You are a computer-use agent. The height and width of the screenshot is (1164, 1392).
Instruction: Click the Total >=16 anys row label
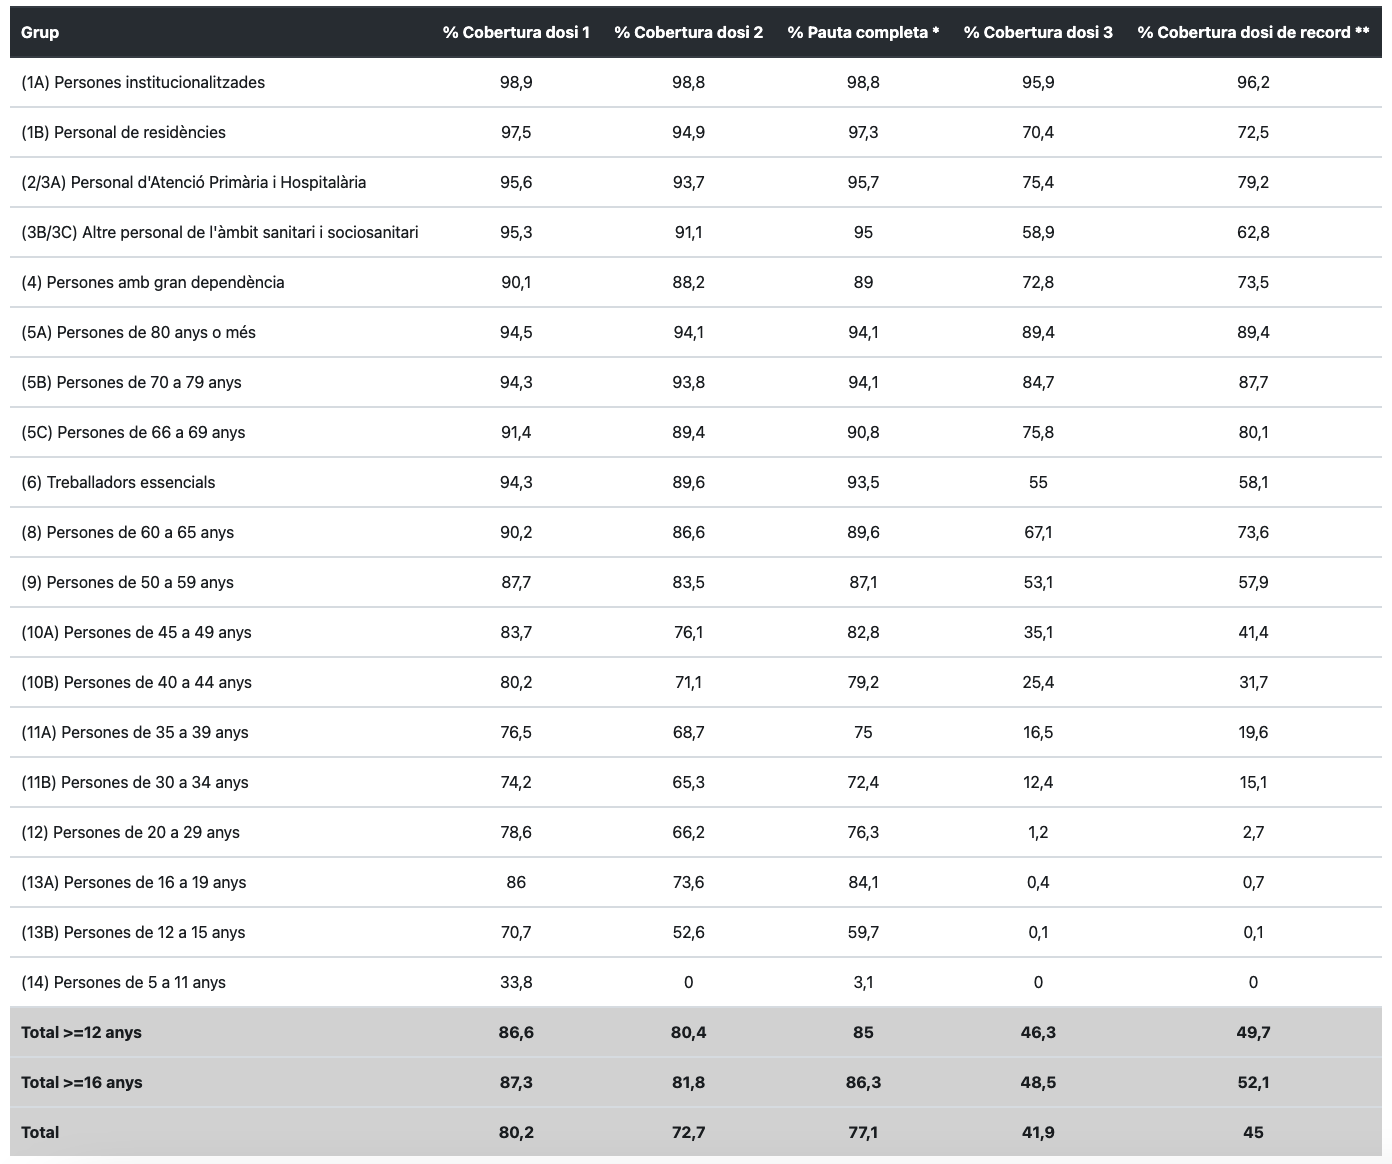[x=81, y=1082]
